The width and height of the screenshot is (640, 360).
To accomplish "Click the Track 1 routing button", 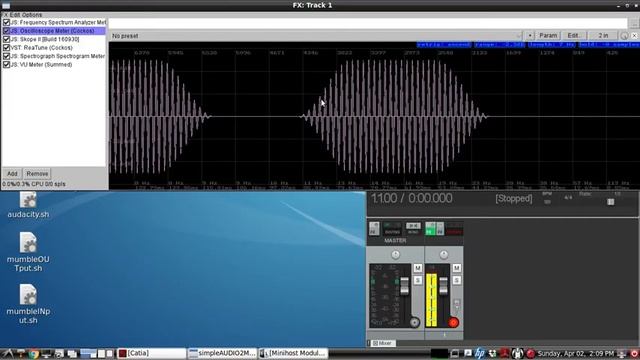I will tap(454, 229).
